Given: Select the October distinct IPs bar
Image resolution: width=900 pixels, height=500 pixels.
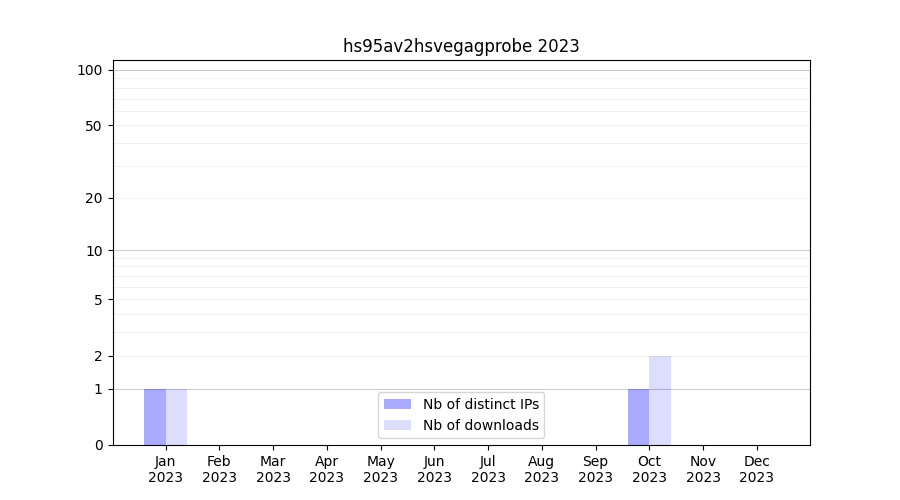Looking at the screenshot, I should tap(638, 417).
